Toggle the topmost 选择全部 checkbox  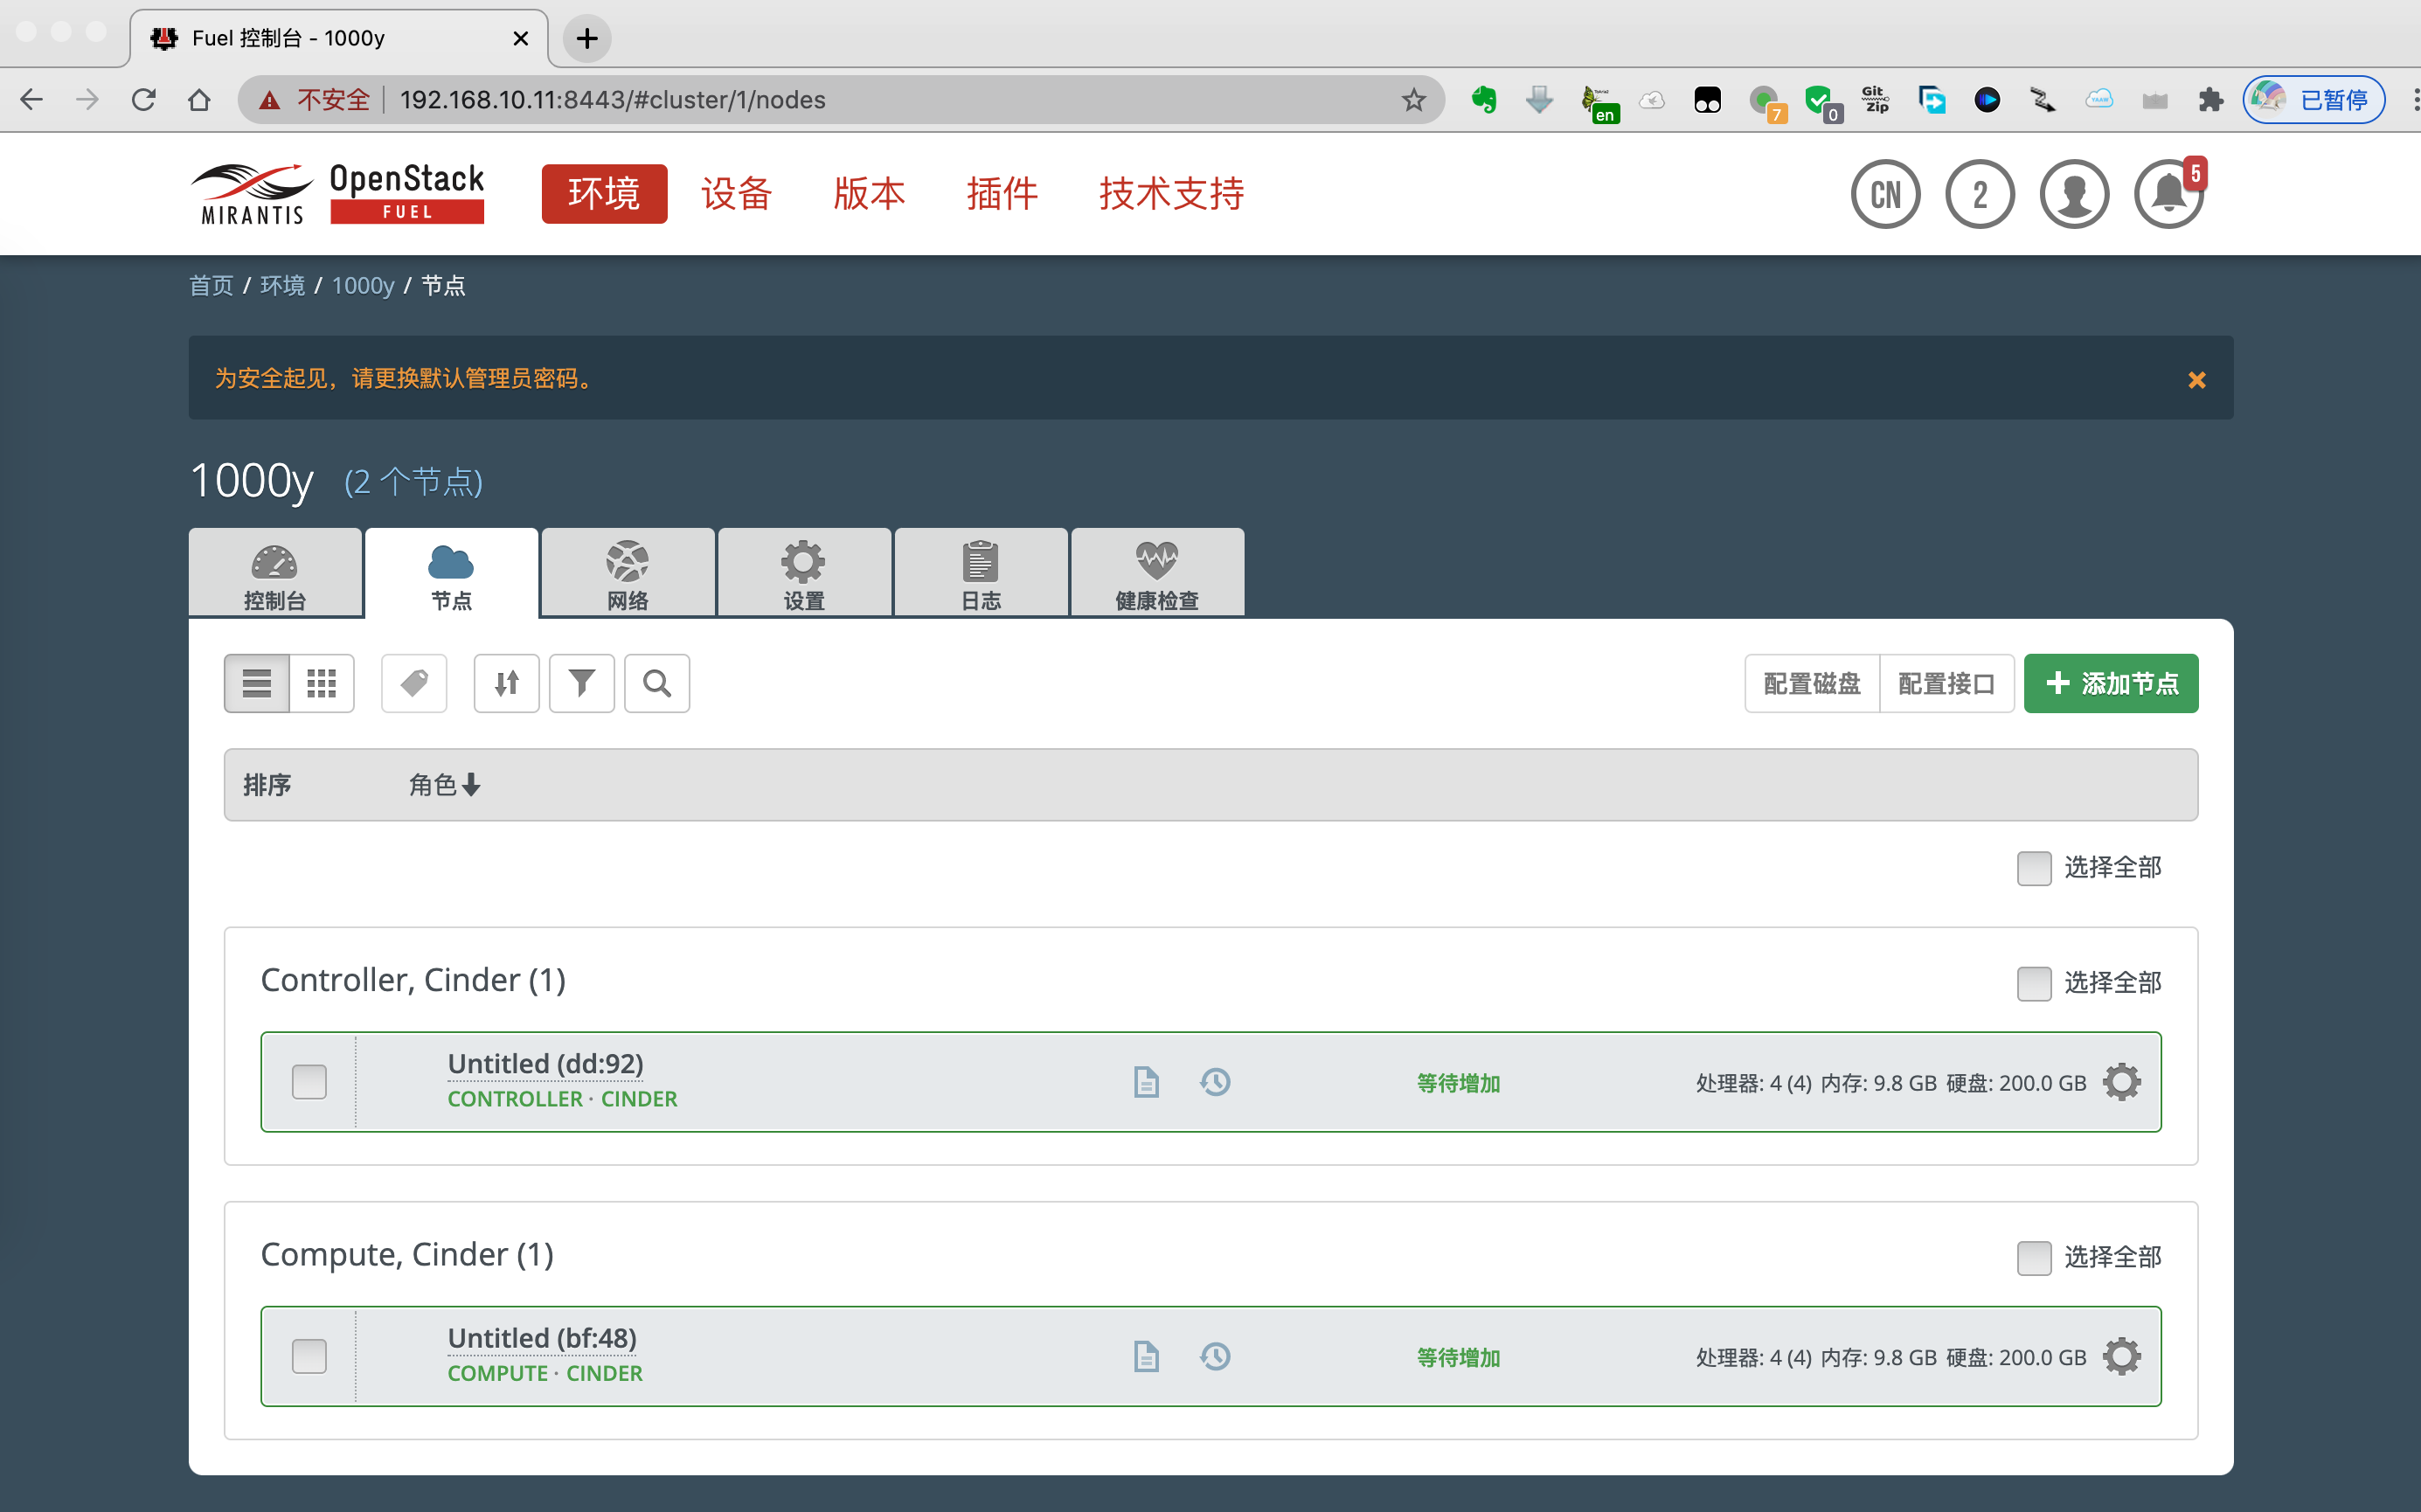tap(2034, 868)
